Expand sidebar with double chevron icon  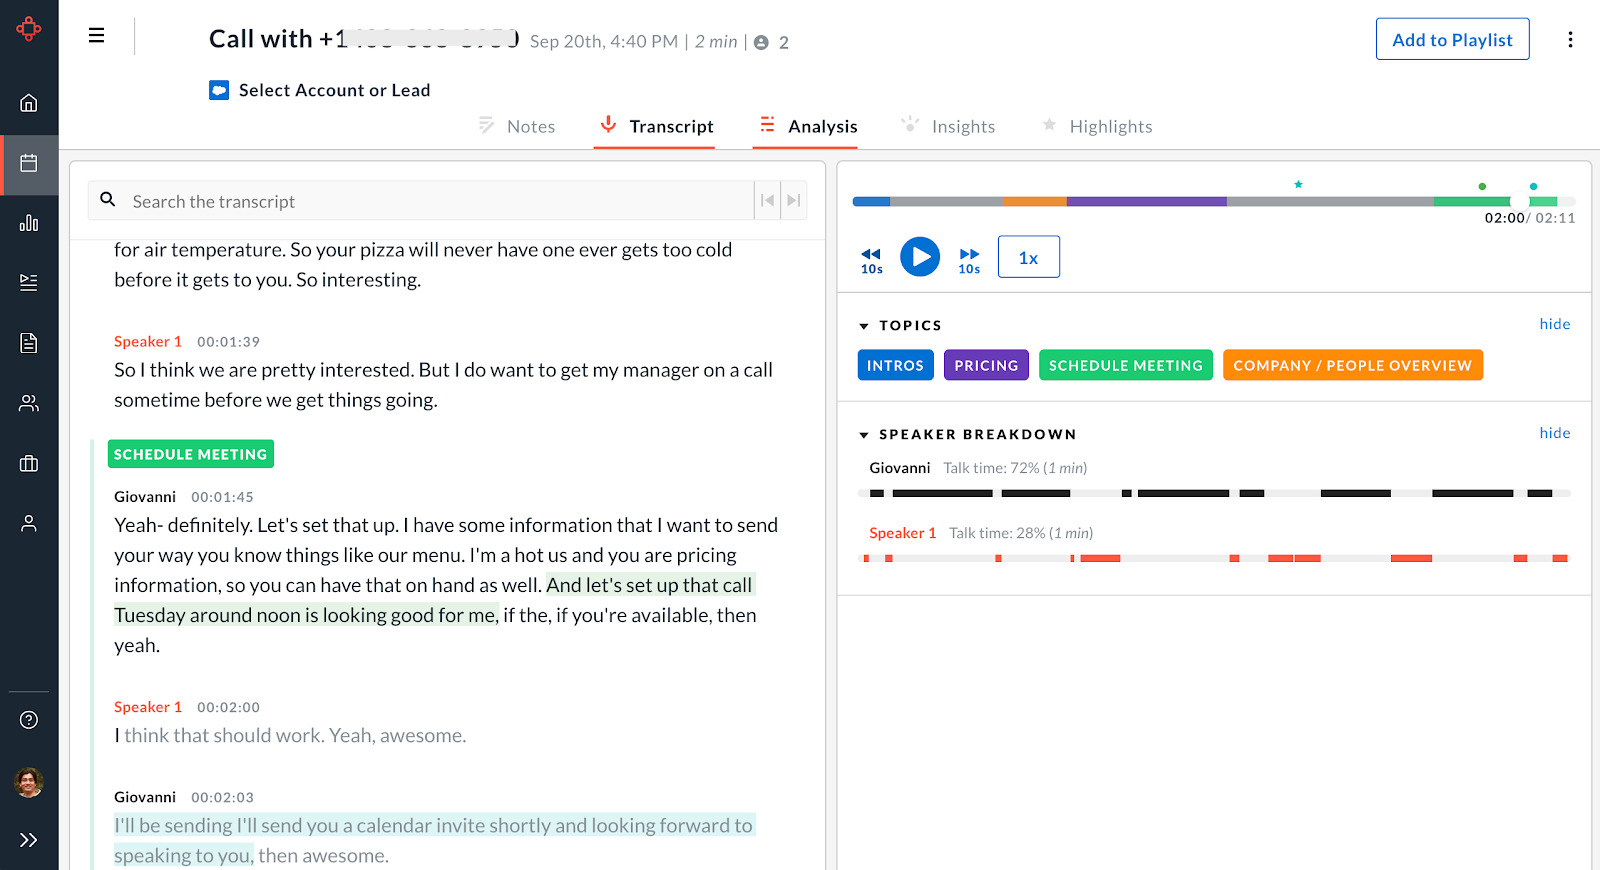click(29, 840)
